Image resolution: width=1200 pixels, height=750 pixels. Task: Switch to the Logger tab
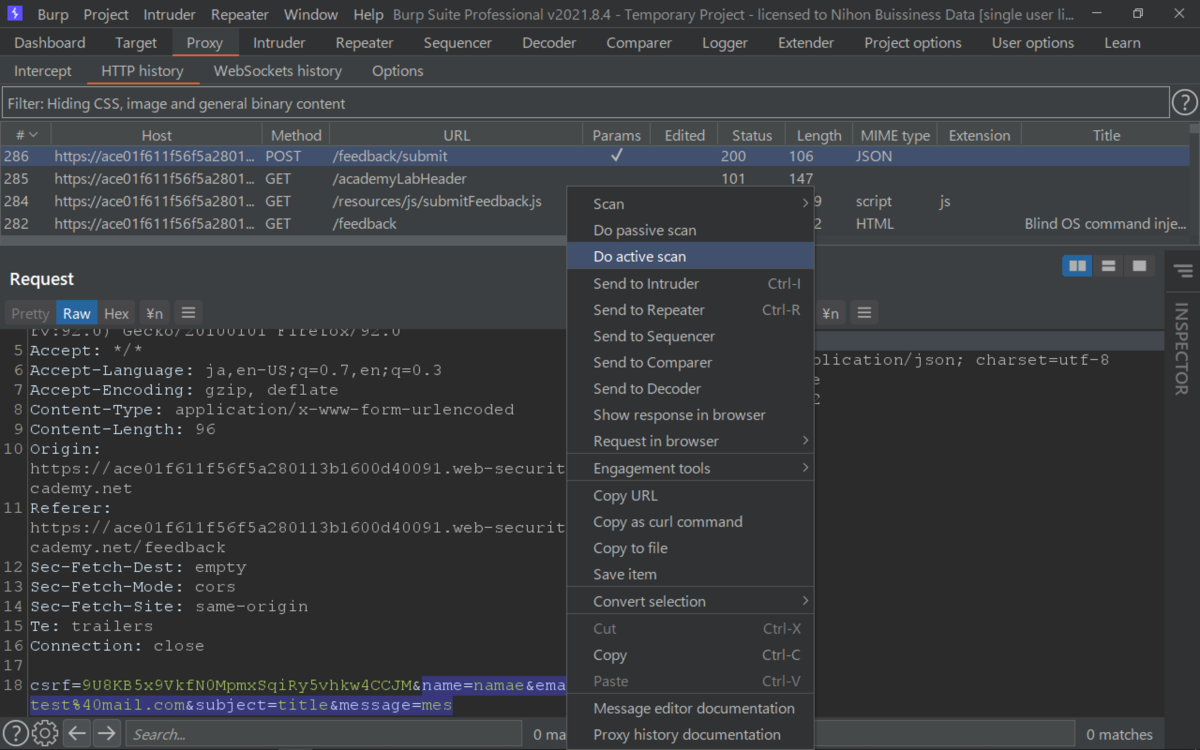point(725,43)
